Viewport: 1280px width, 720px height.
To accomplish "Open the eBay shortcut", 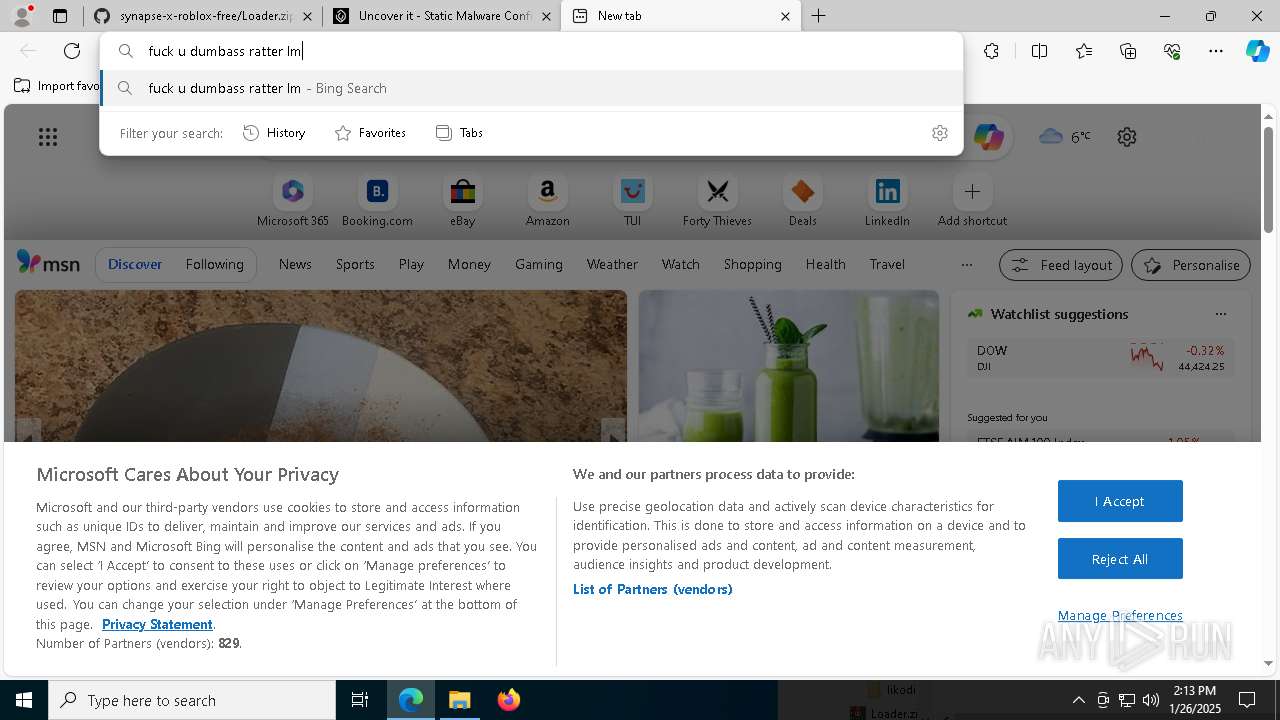I will 462,201.
